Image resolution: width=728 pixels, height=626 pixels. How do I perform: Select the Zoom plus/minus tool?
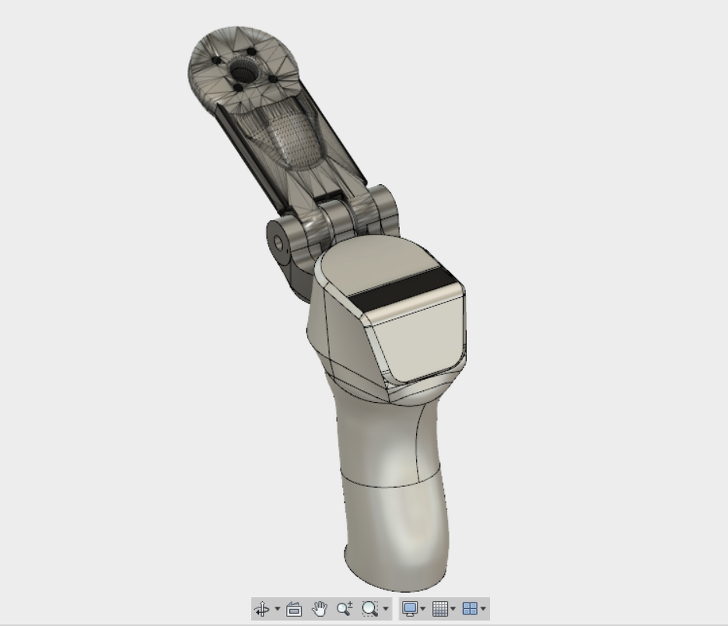tap(345, 609)
